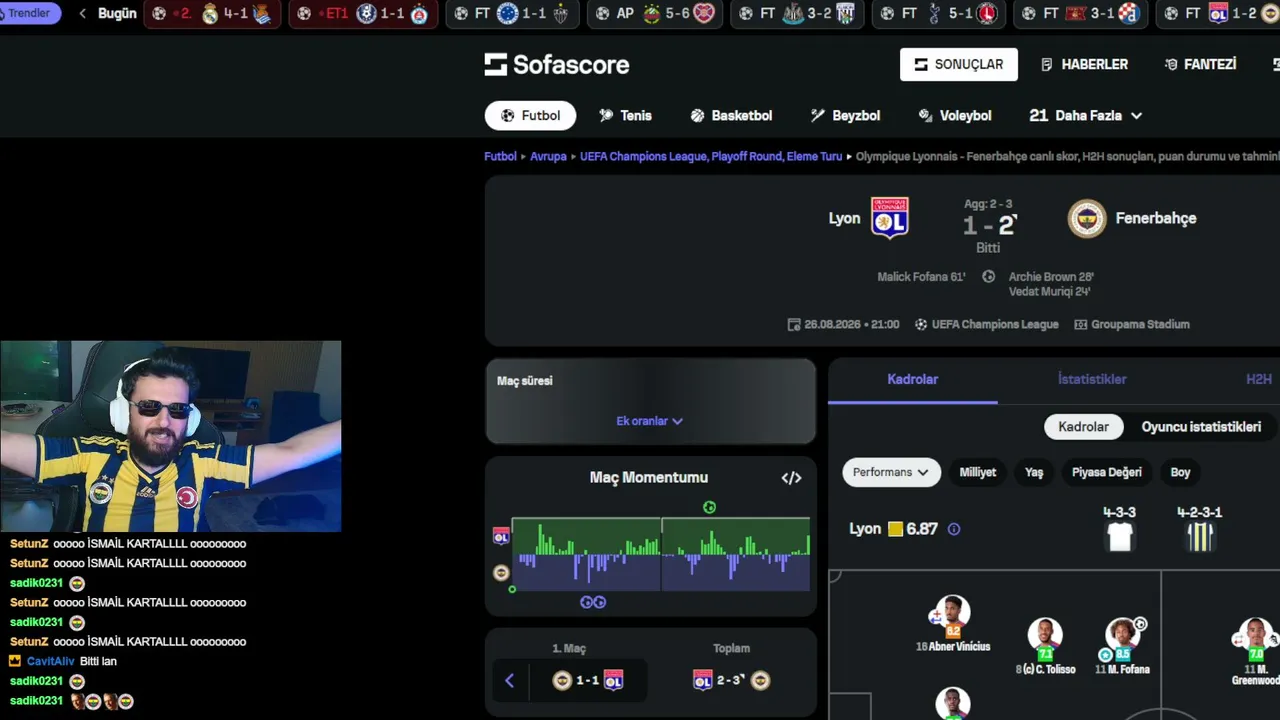Image resolution: width=1280 pixels, height=720 pixels.
Task: Click the Sofascore logo
Action: [x=557, y=65]
